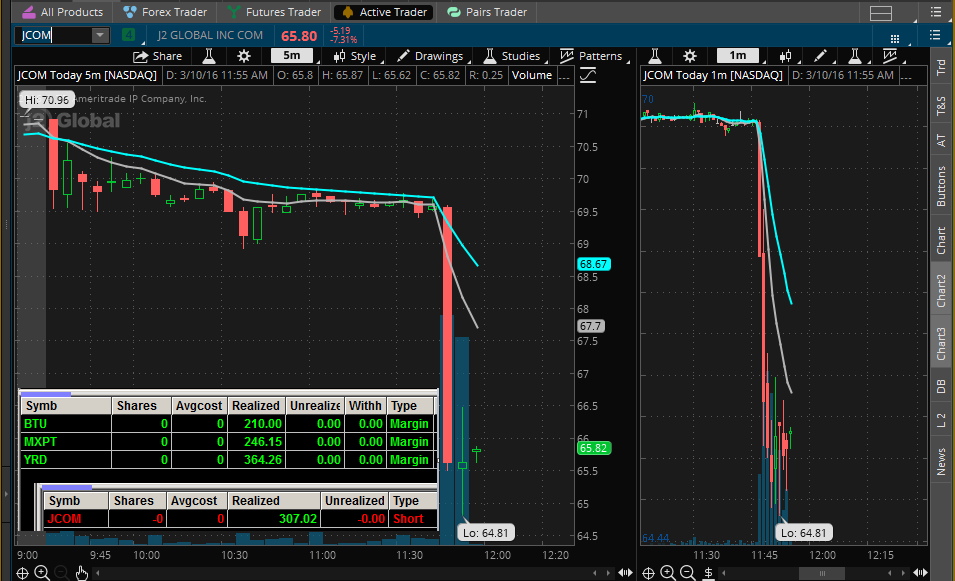Zoom in on the 1m chart
The width and height of the screenshot is (955, 581).
tap(668, 573)
